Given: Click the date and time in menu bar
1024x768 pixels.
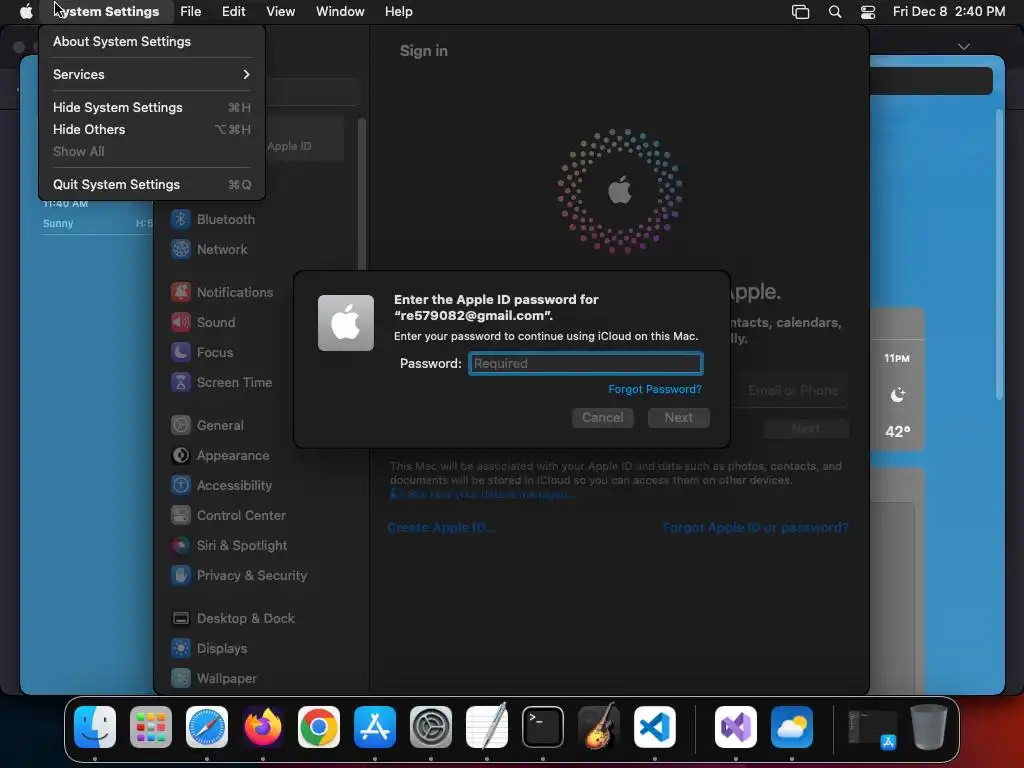Looking at the screenshot, I should click(949, 11).
